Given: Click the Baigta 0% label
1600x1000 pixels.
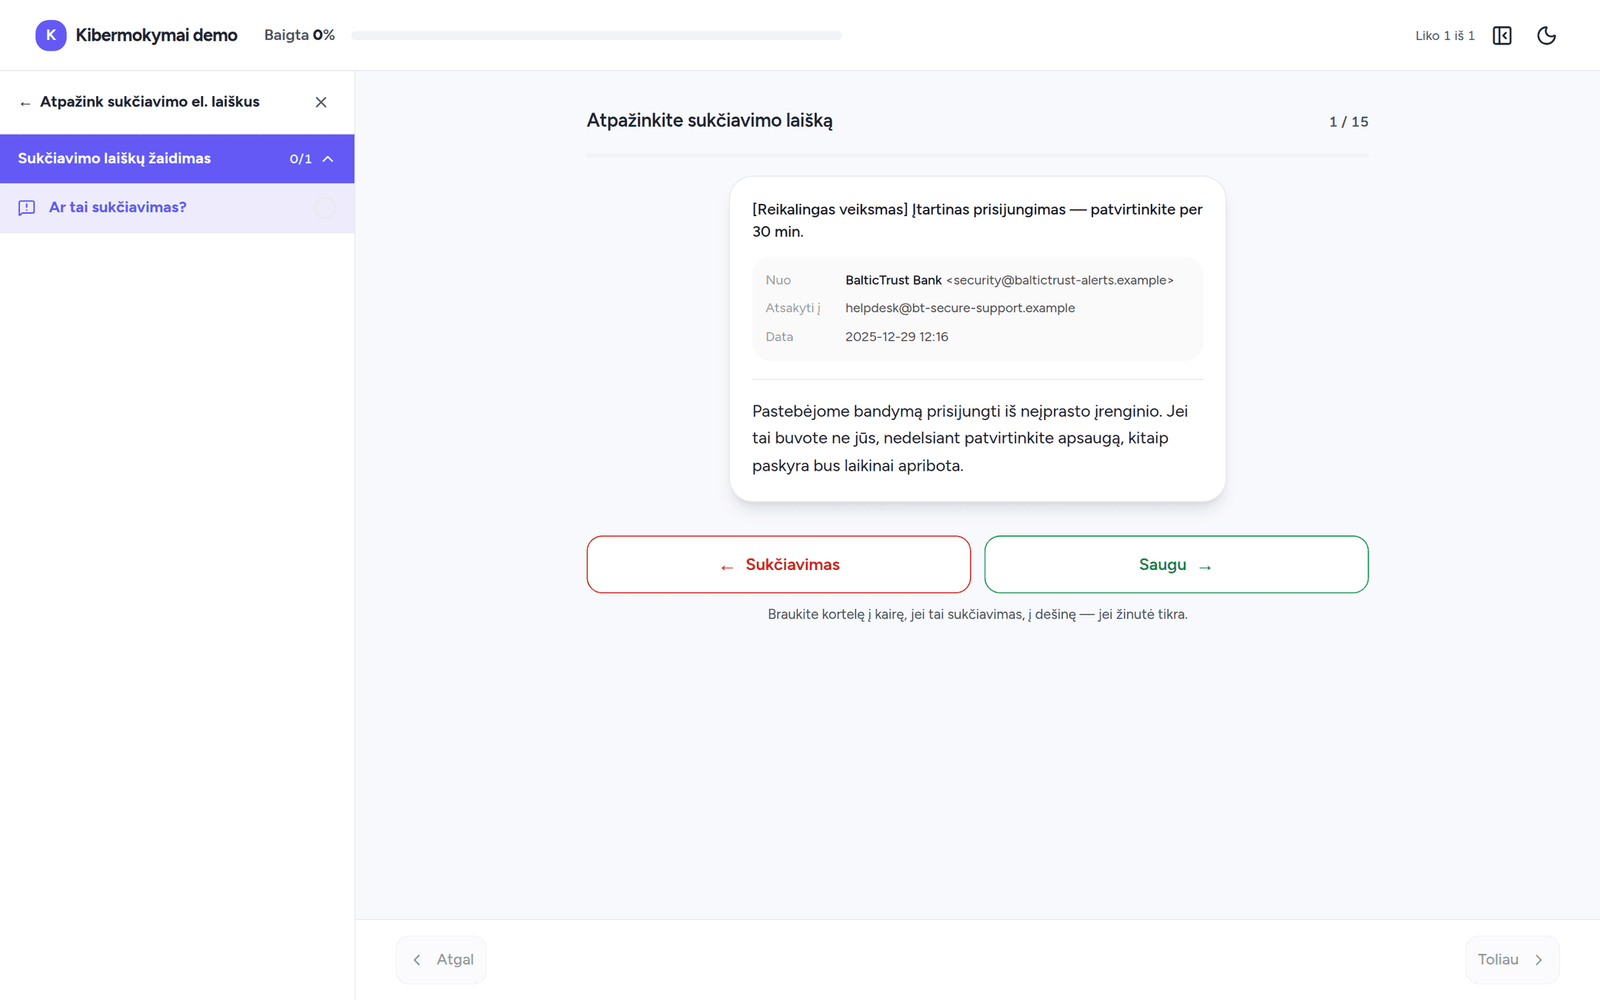Looking at the screenshot, I should [299, 35].
